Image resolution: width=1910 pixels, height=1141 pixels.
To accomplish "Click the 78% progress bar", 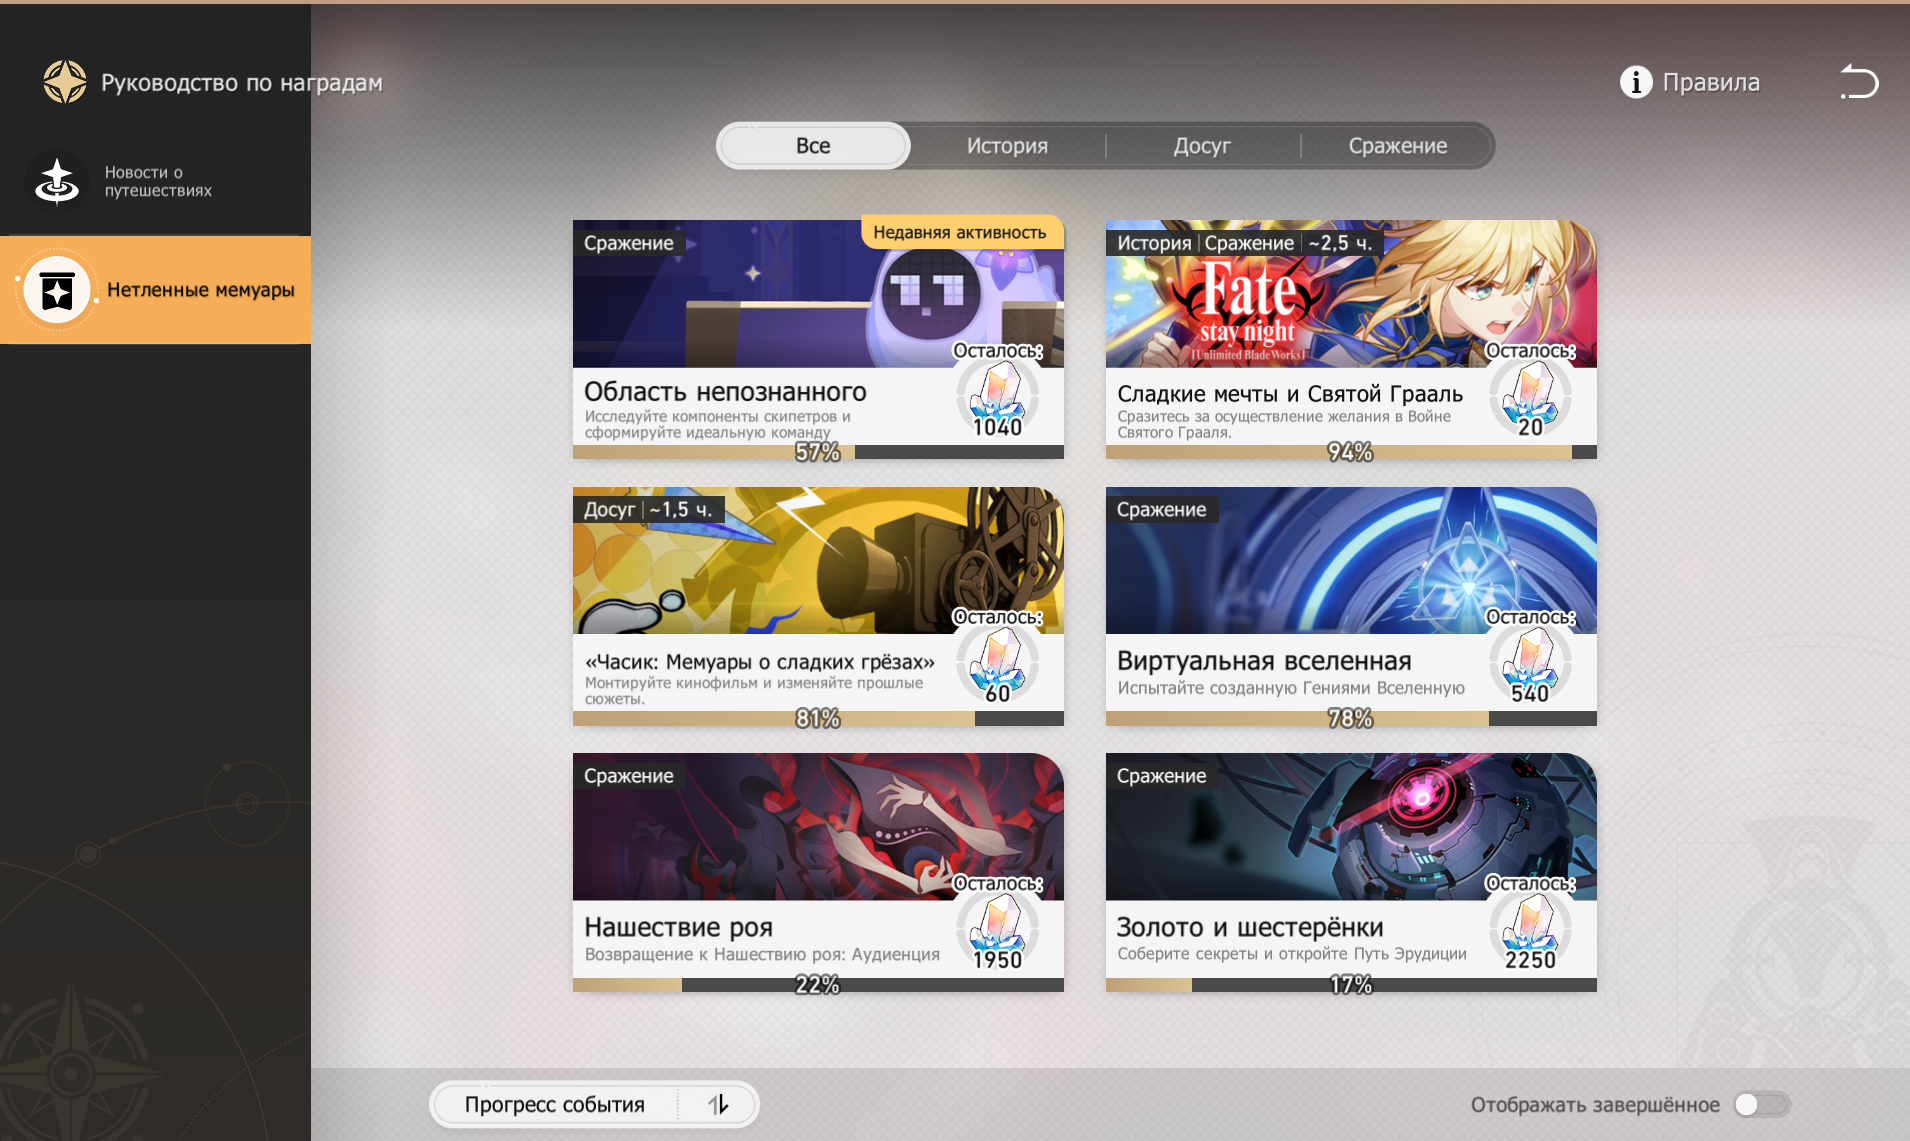I will point(1351,719).
